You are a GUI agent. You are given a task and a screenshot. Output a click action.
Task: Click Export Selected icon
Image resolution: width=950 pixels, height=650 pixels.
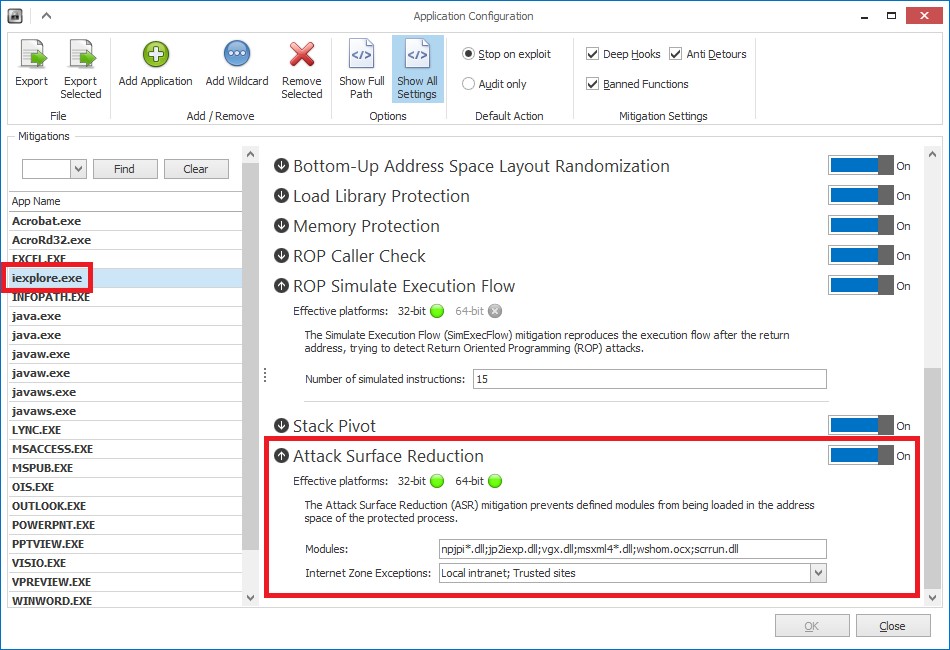(81, 54)
